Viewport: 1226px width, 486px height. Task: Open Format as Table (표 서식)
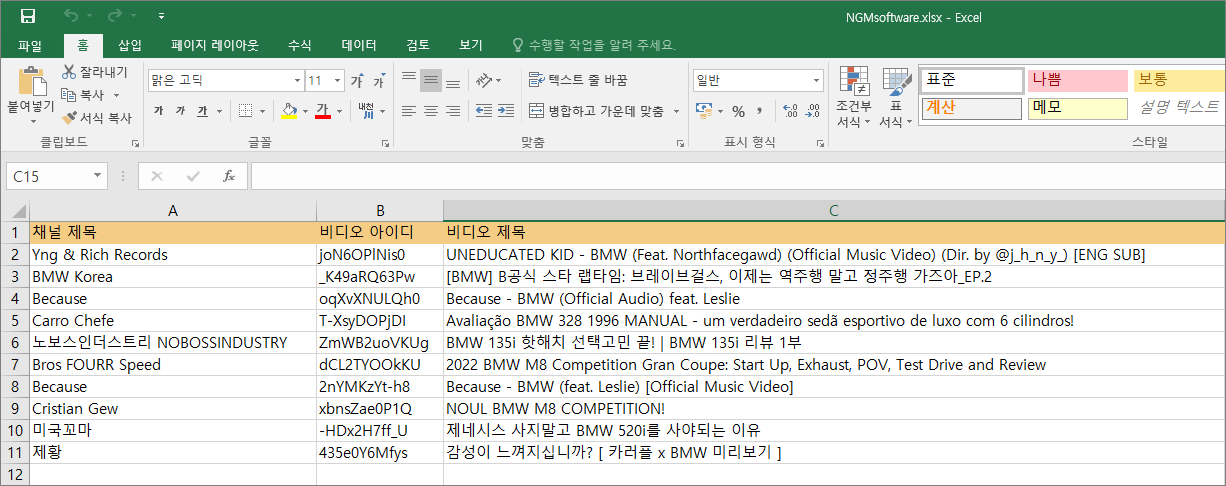(x=896, y=97)
